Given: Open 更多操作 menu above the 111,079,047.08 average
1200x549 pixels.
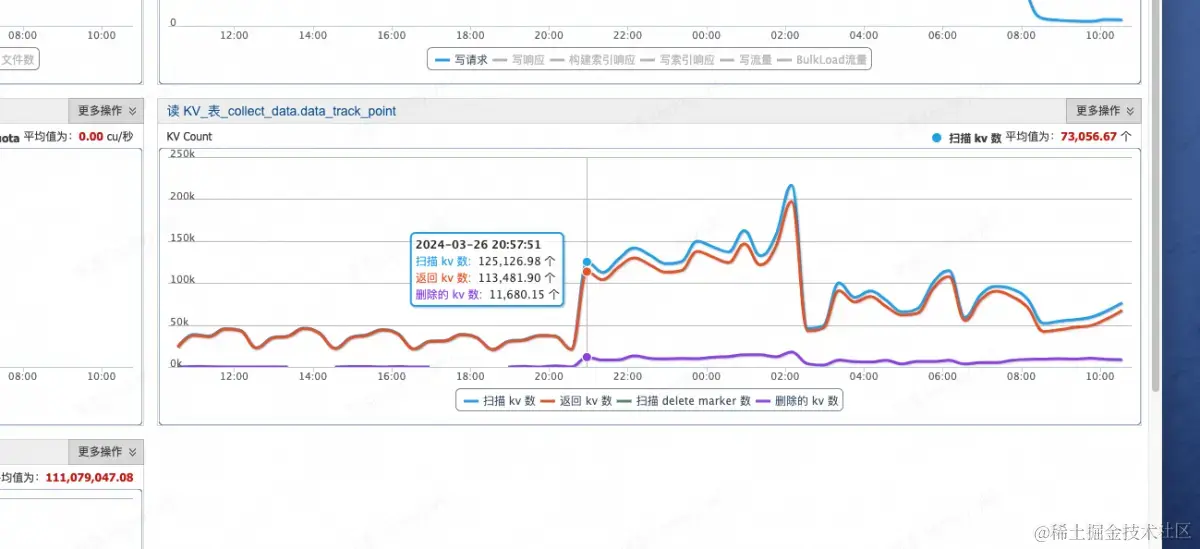Looking at the screenshot, I should pyautogui.click(x=106, y=452).
